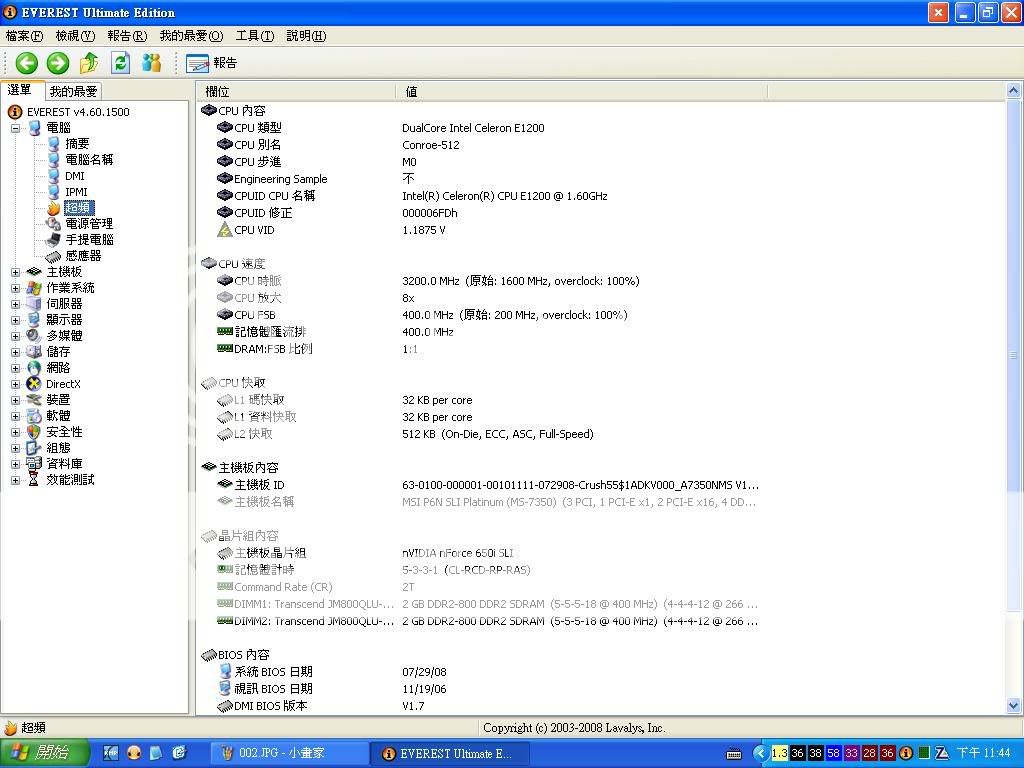Viewport: 1024px width, 768px height.
Task: Click the Up one level toolbar icon
Action: tap(89, 63)
